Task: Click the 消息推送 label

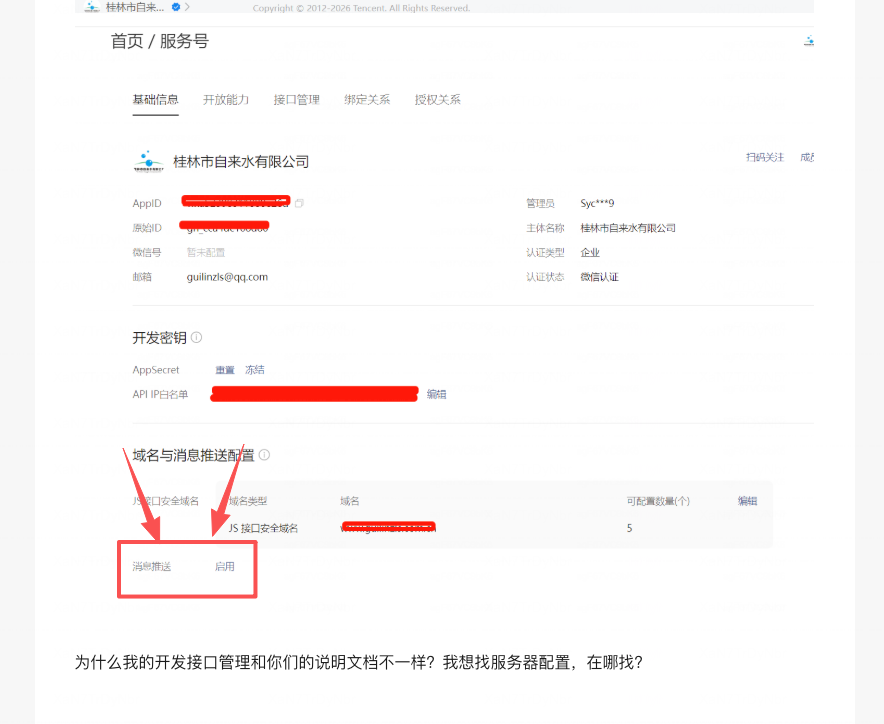Action: coord(152,566)
